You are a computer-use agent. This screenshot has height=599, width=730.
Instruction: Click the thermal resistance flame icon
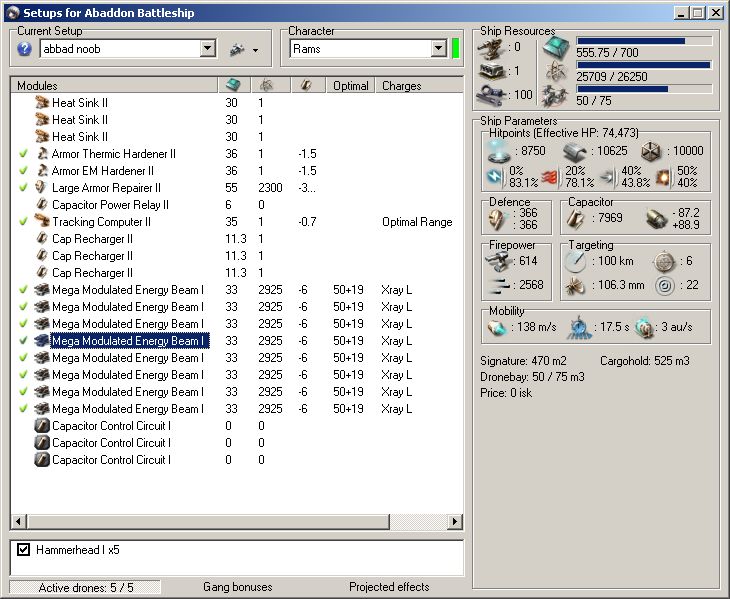550,177
